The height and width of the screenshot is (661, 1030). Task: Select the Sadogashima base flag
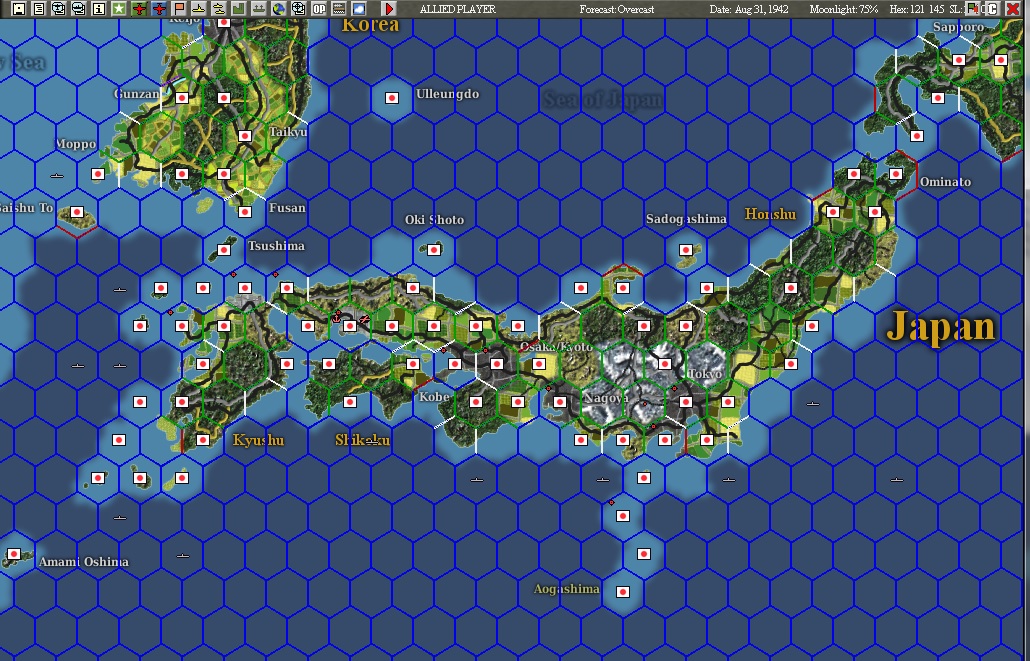(686, 250)
